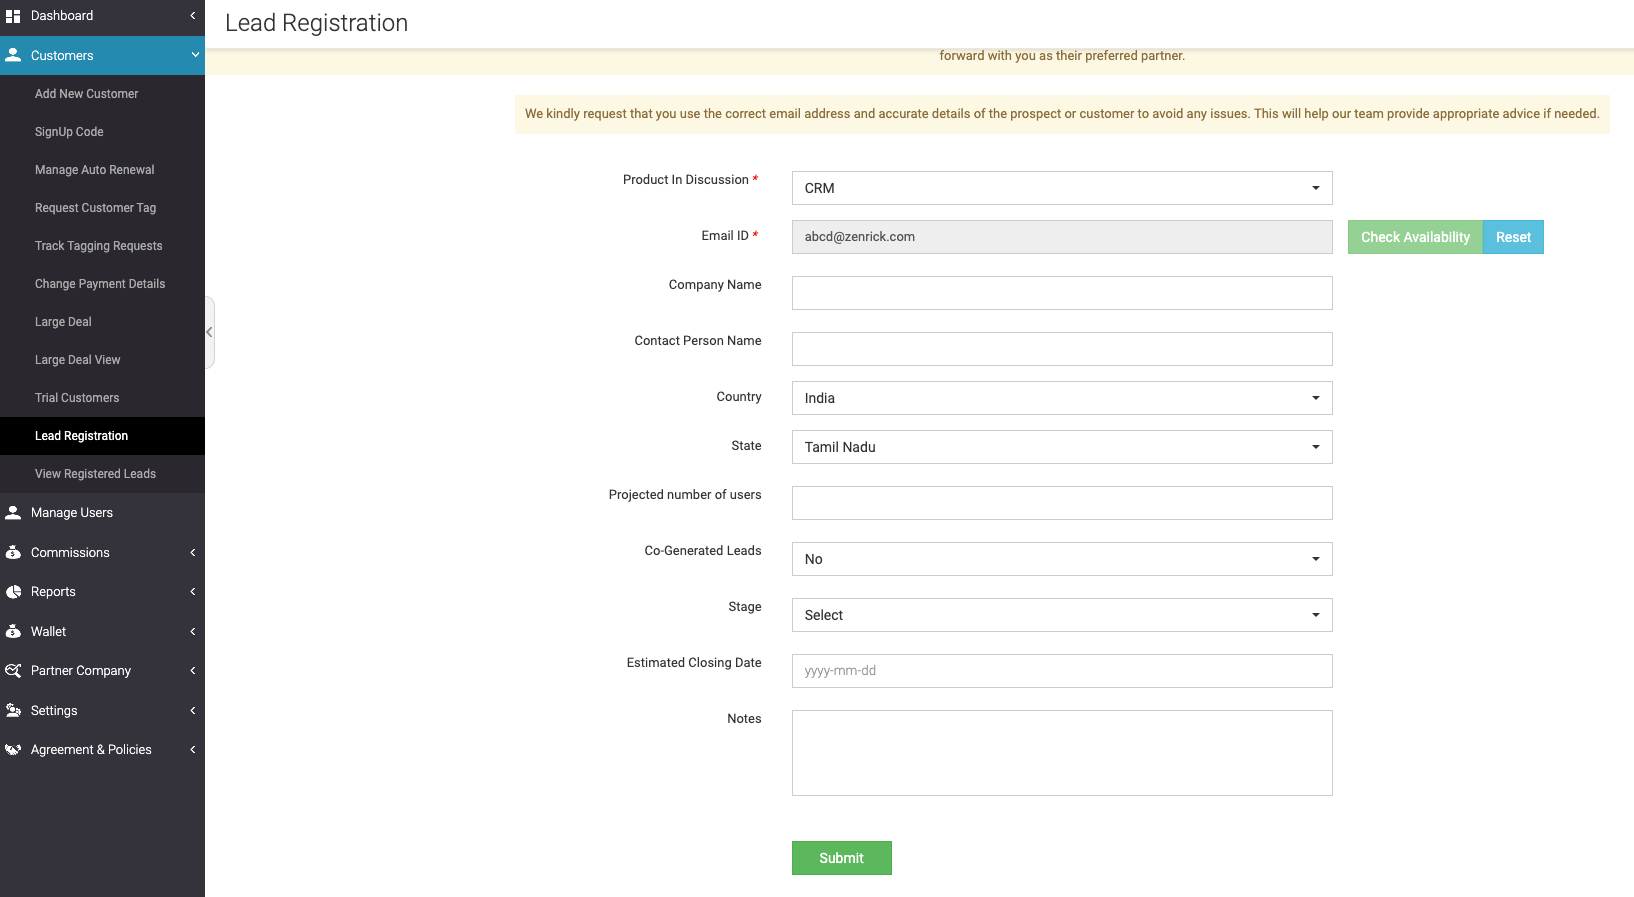Open the Country dropdown showing India
The image size is (1634, 897).
(1061, 398)
